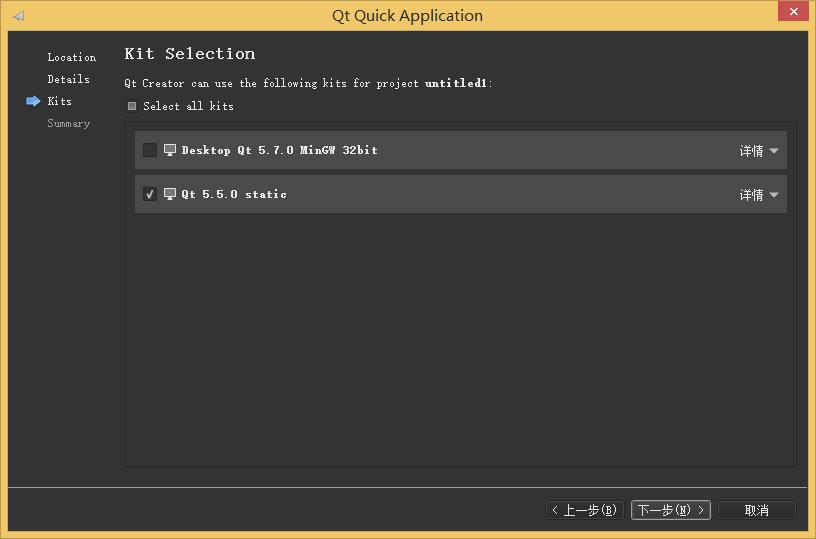Click the monitor icon of Qt 5.5.0 static kit

pos(170,194)
